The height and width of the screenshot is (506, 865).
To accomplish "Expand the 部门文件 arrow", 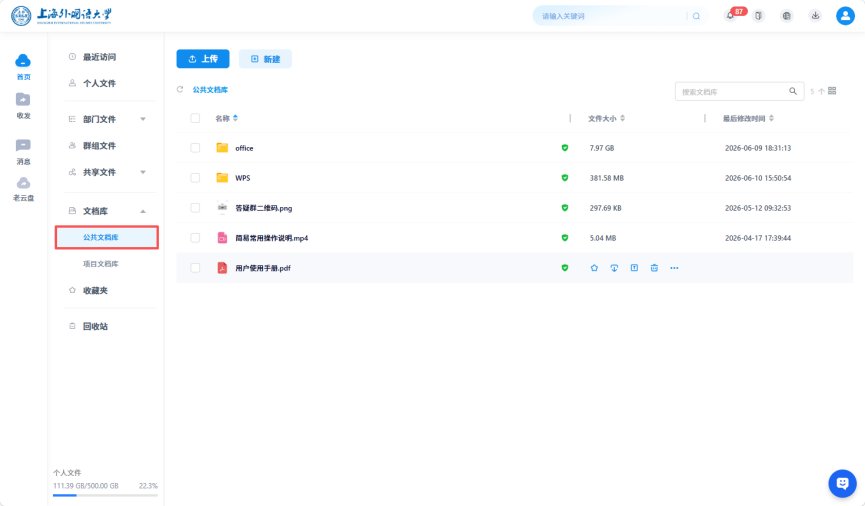I will coord(143,119).
